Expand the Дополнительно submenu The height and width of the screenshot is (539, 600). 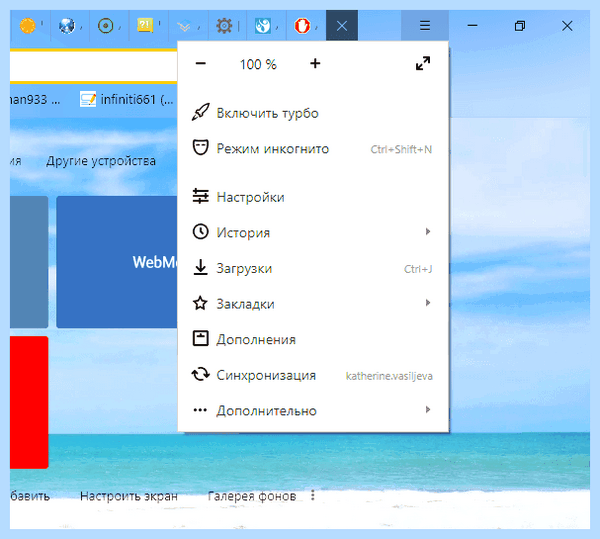(313, 410)
